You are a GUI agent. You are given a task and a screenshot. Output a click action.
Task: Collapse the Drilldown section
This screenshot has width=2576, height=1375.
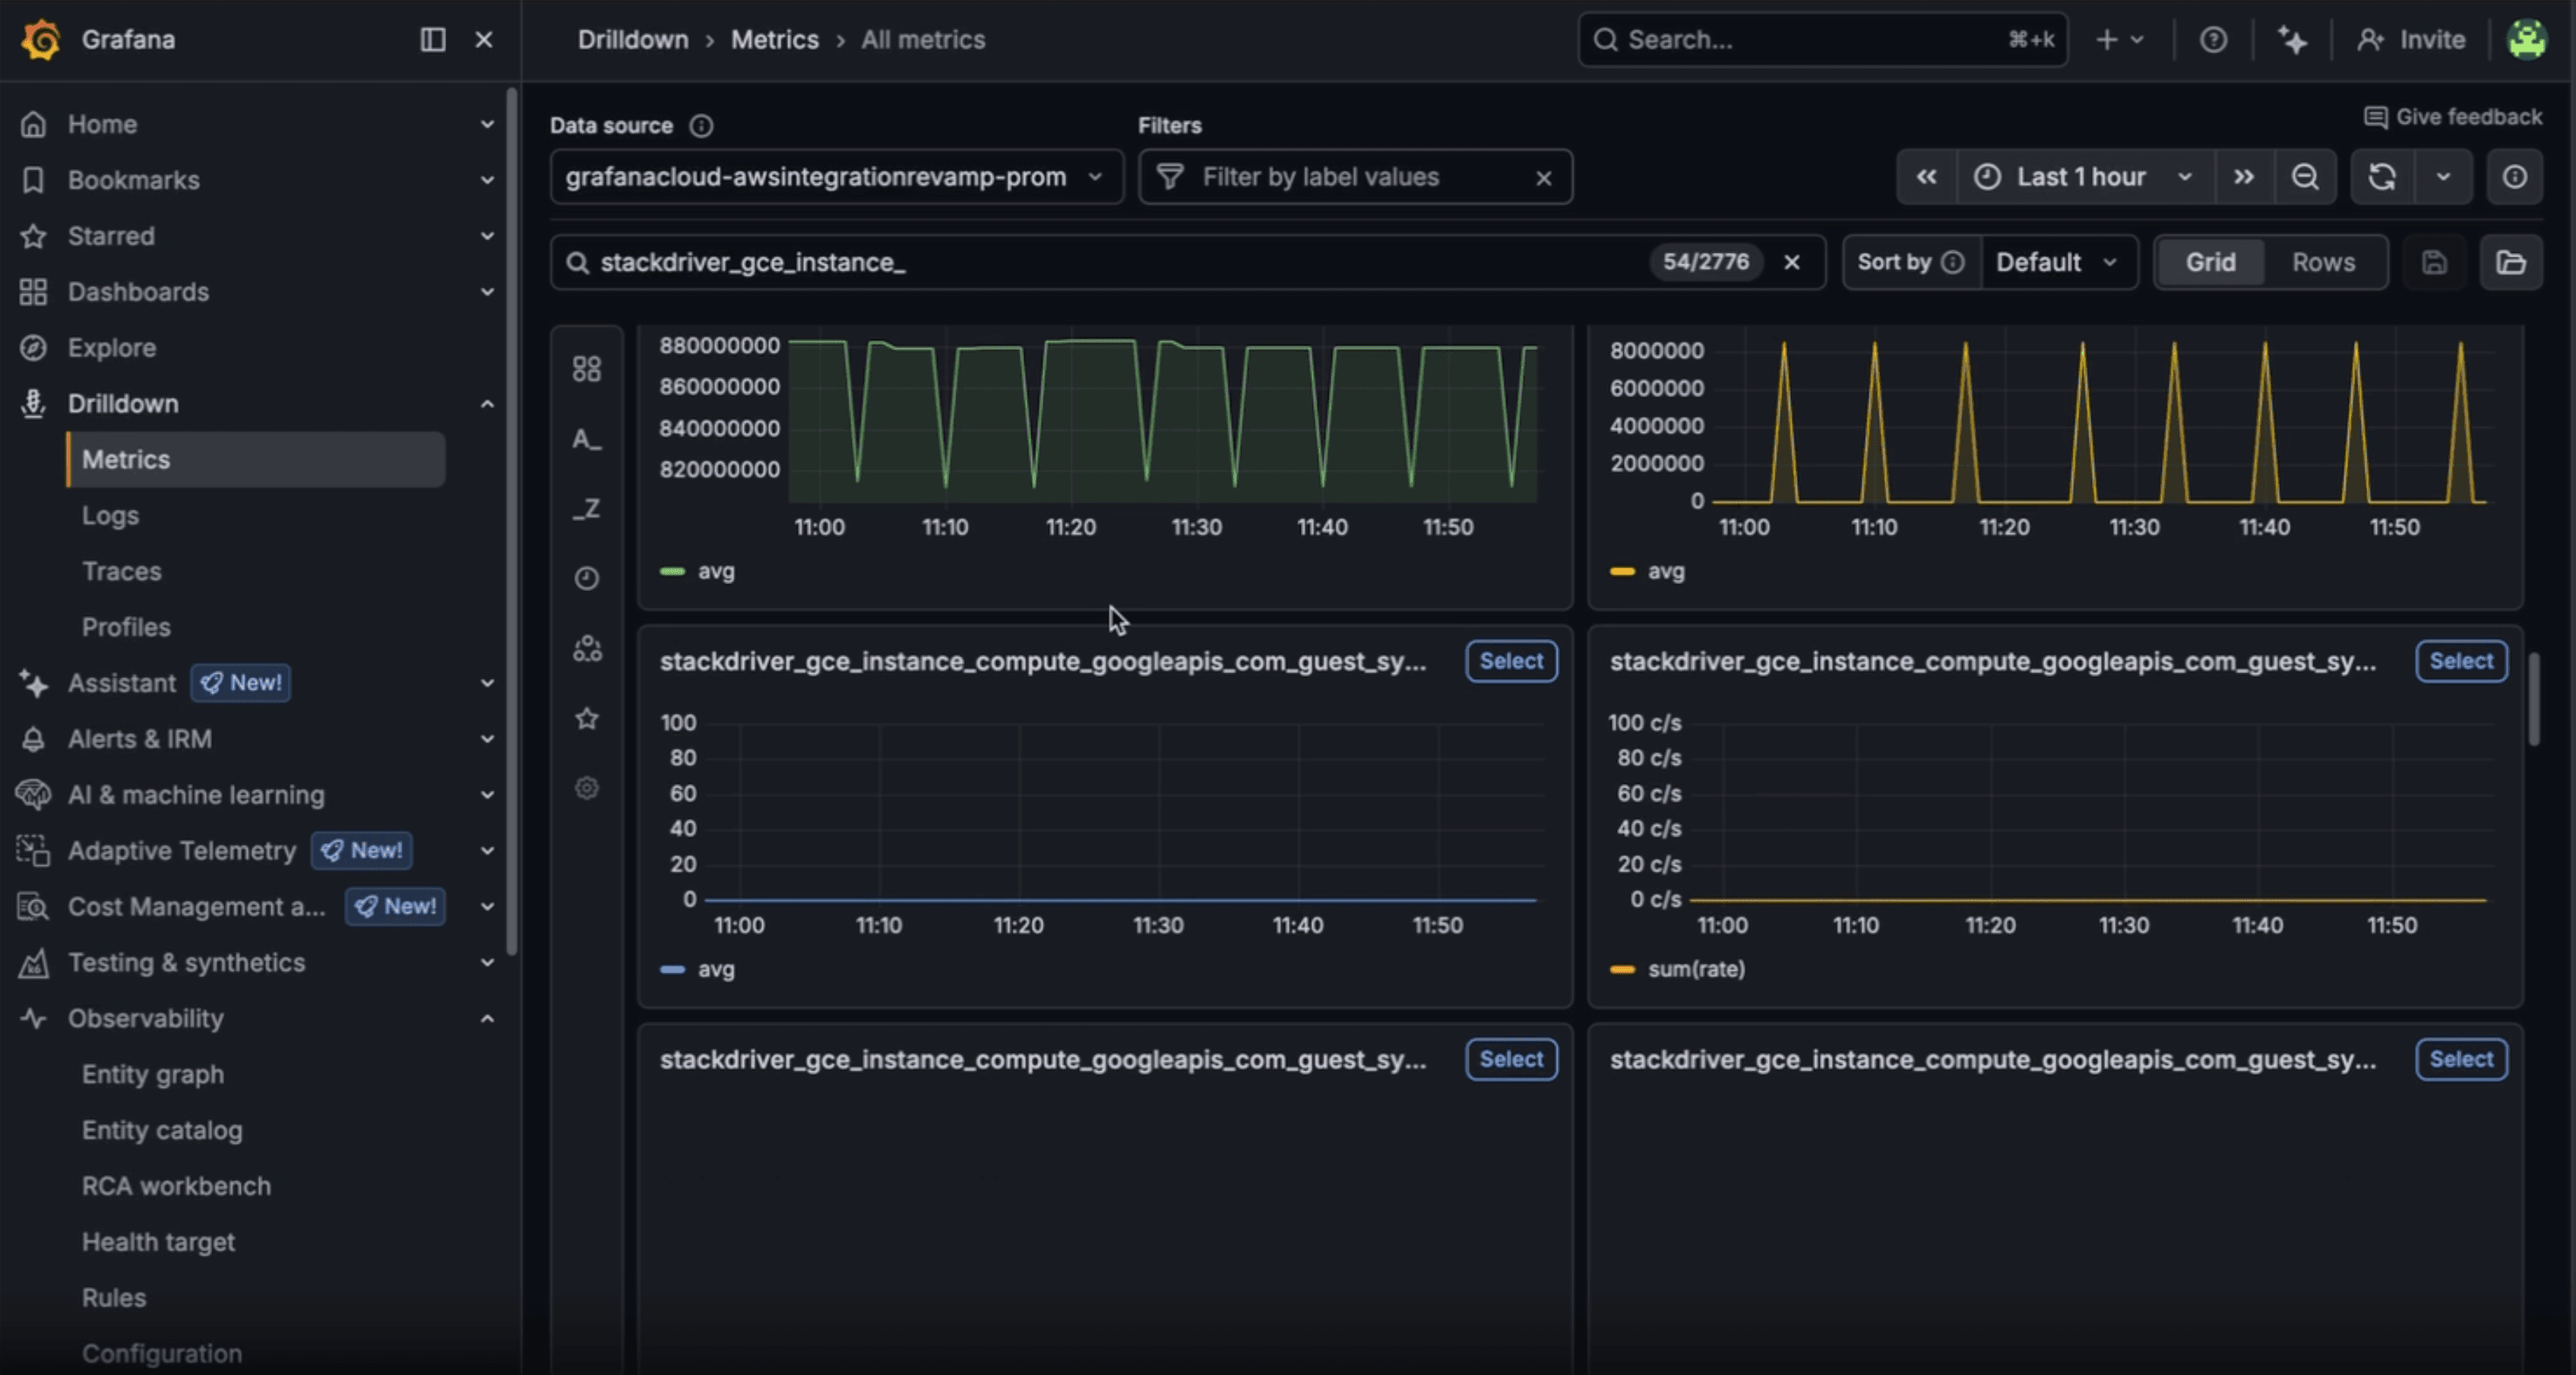coord(487,404)
